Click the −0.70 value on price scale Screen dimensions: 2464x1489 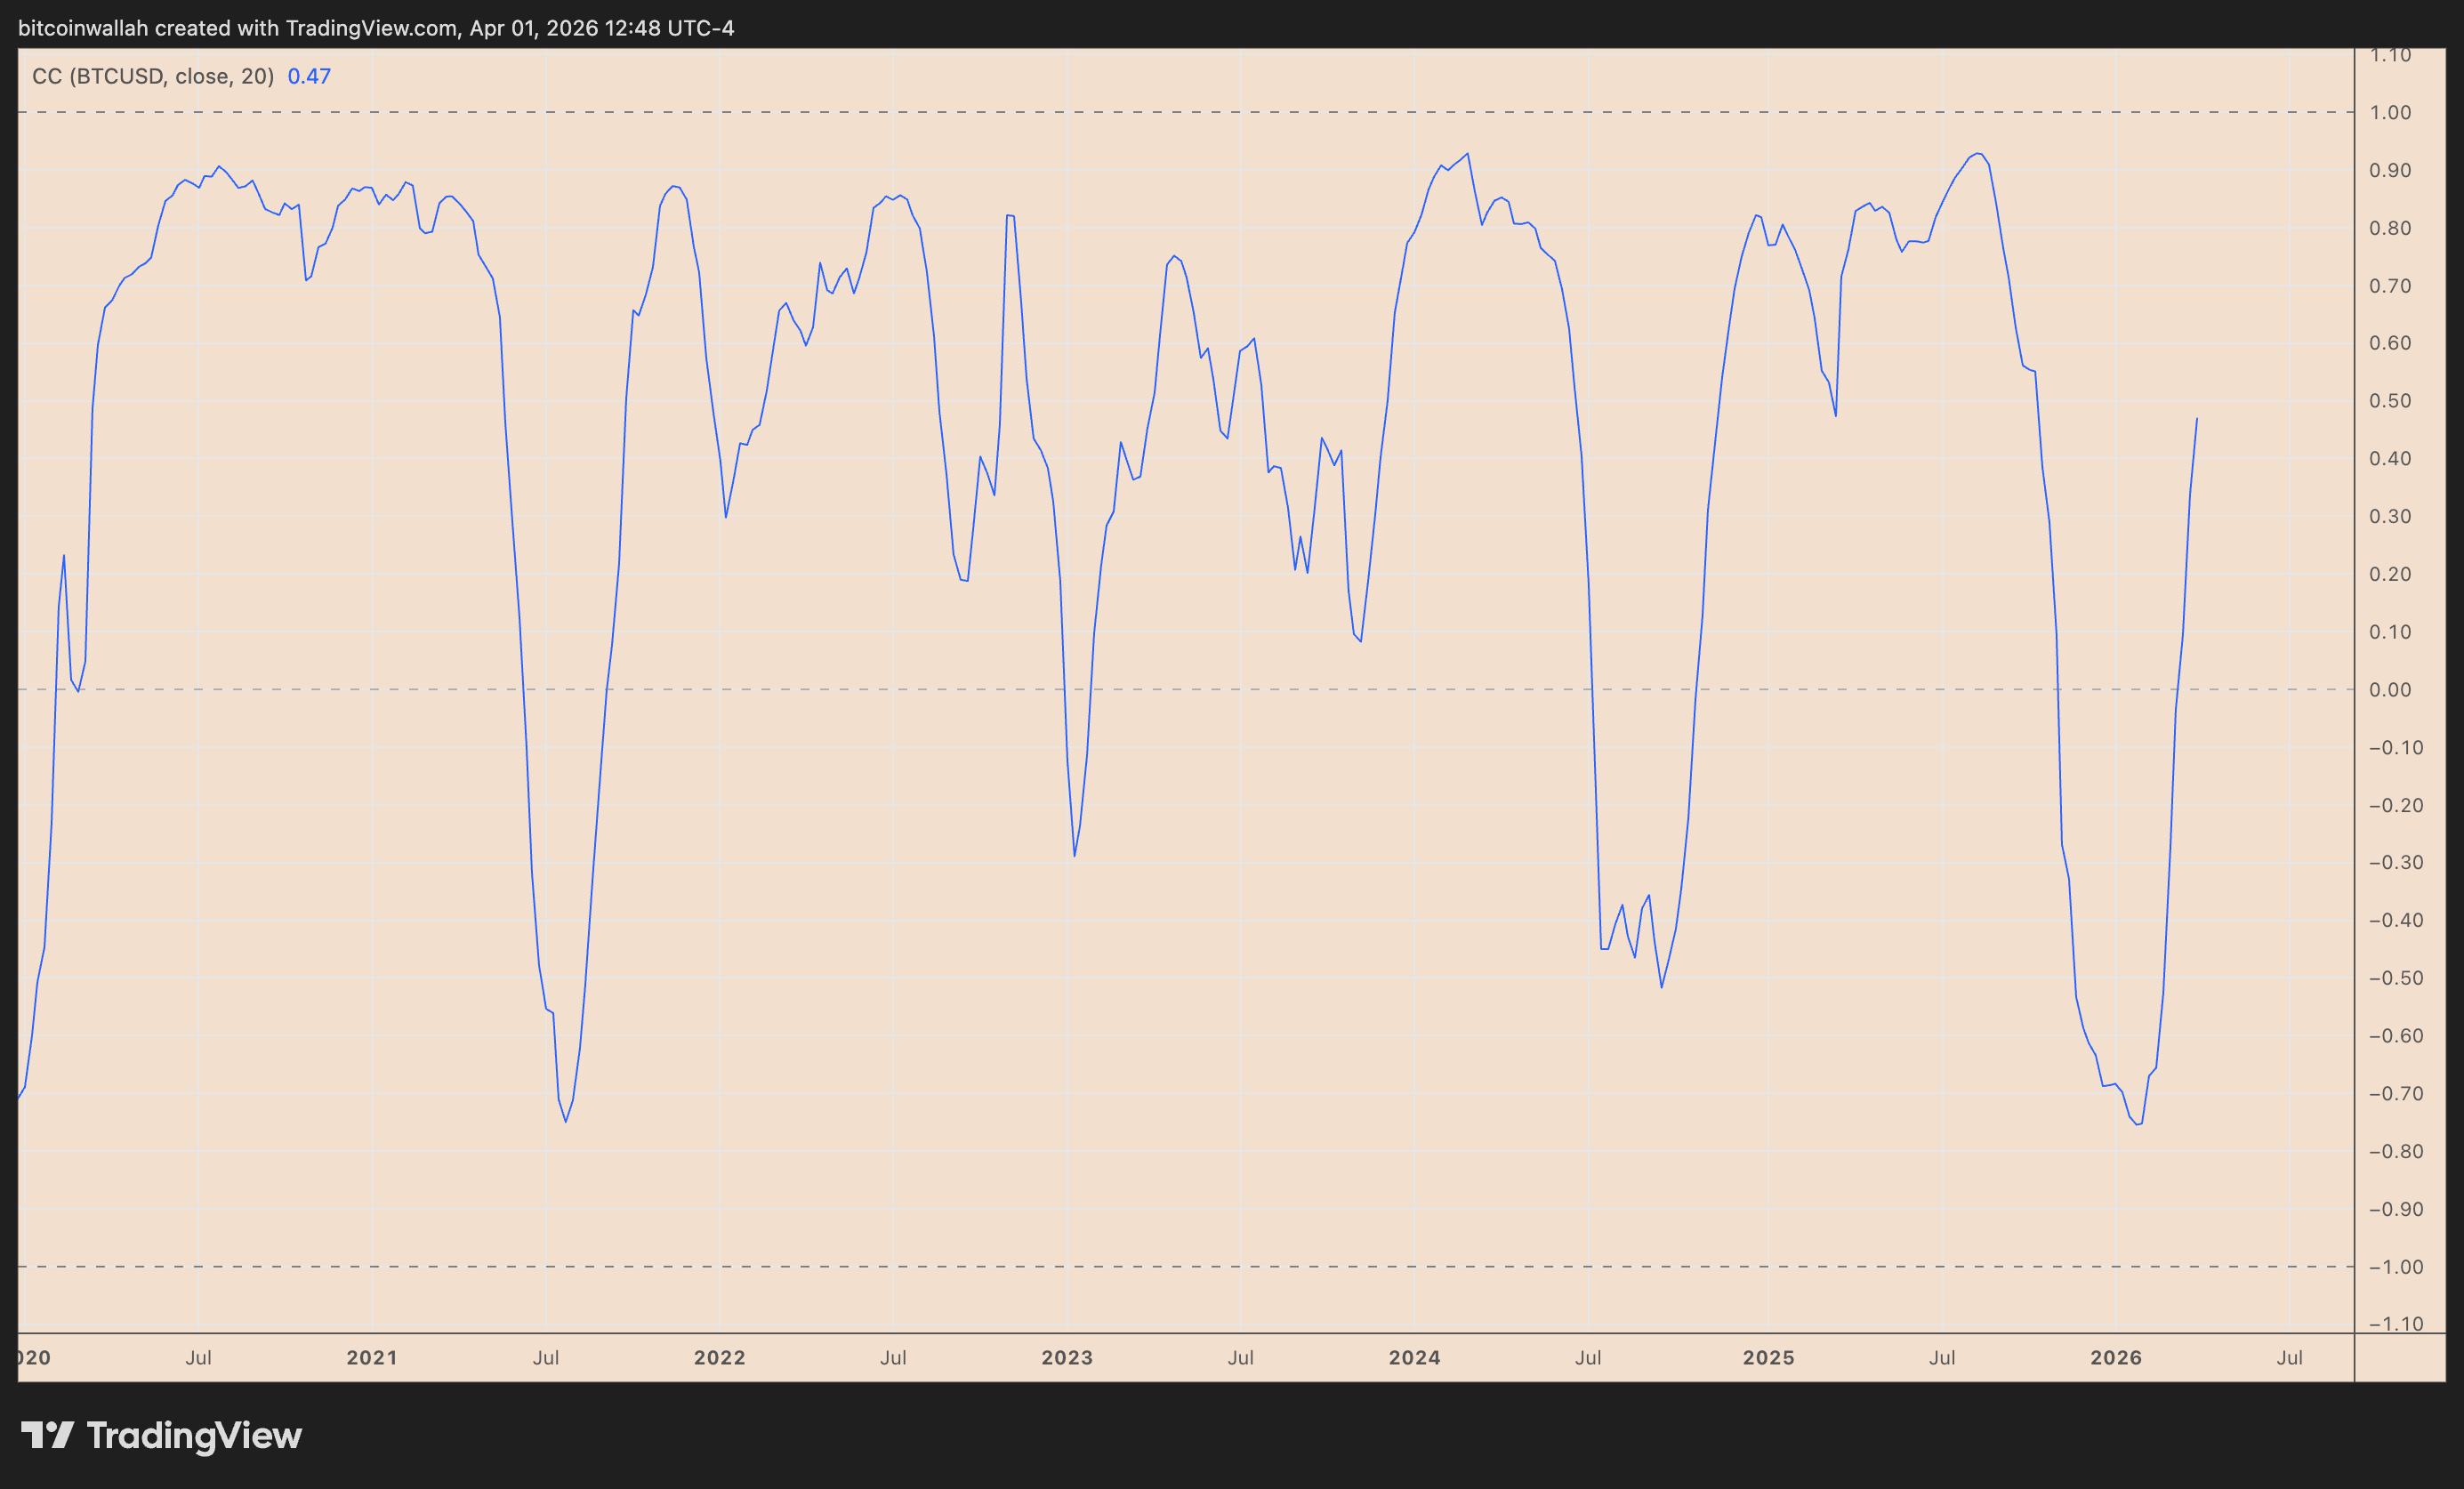point(2396,1094)
